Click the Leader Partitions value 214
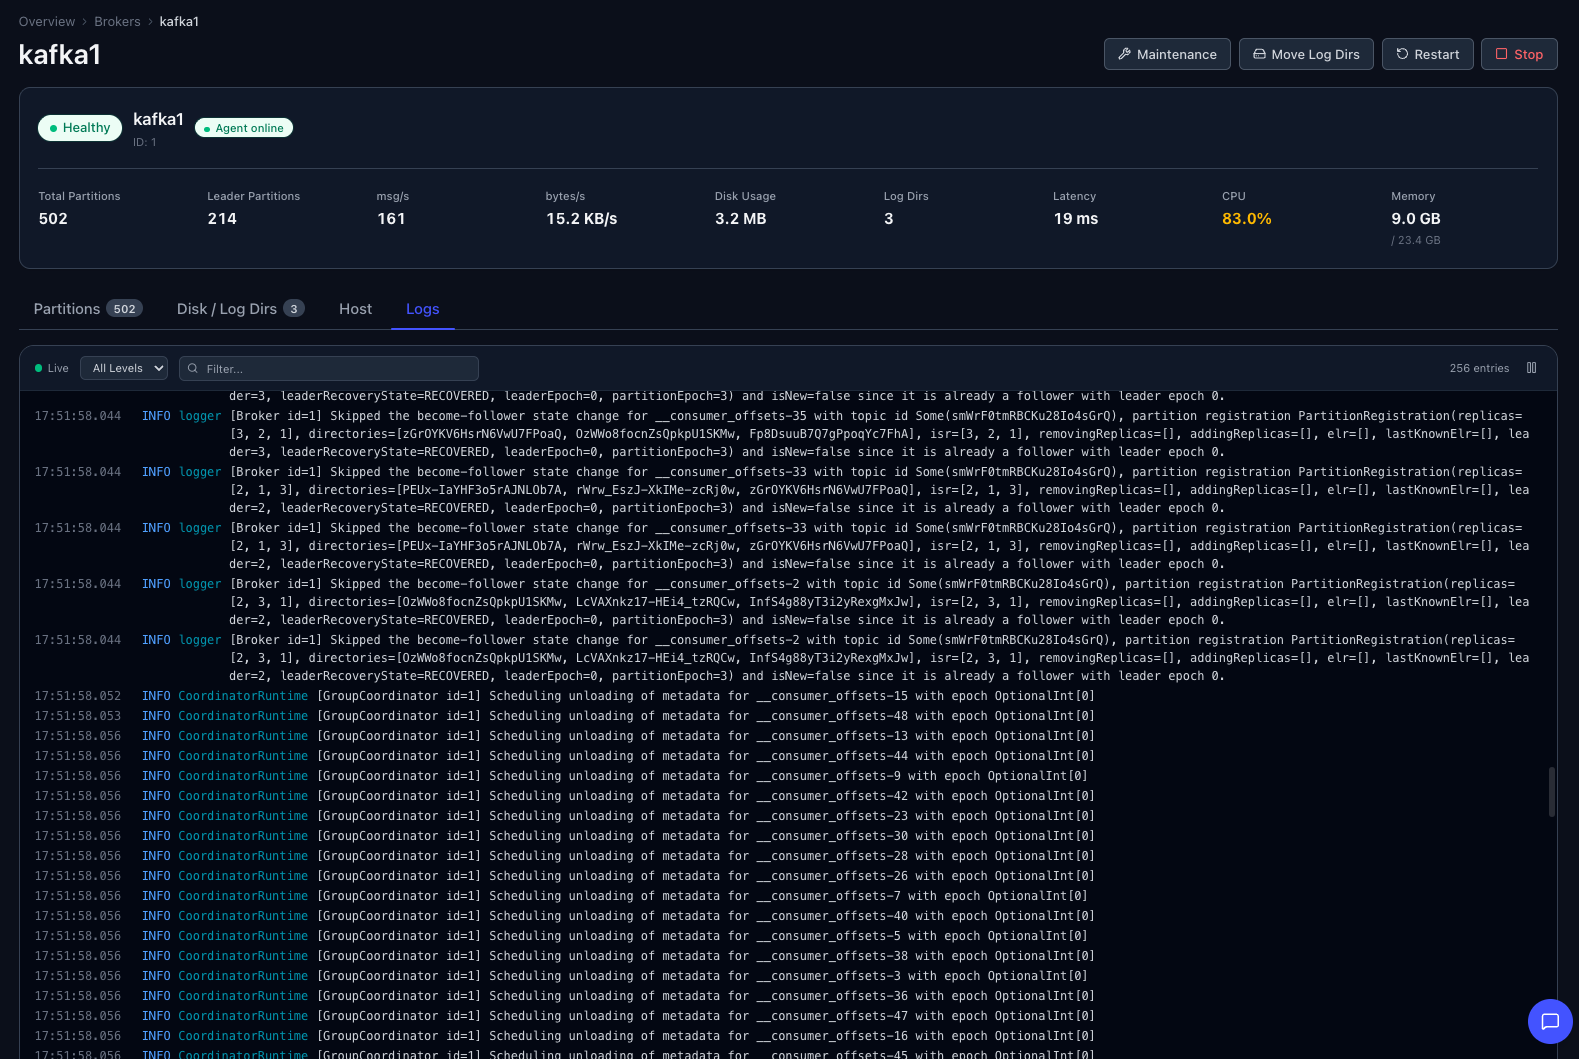 (x=222, y=218)
